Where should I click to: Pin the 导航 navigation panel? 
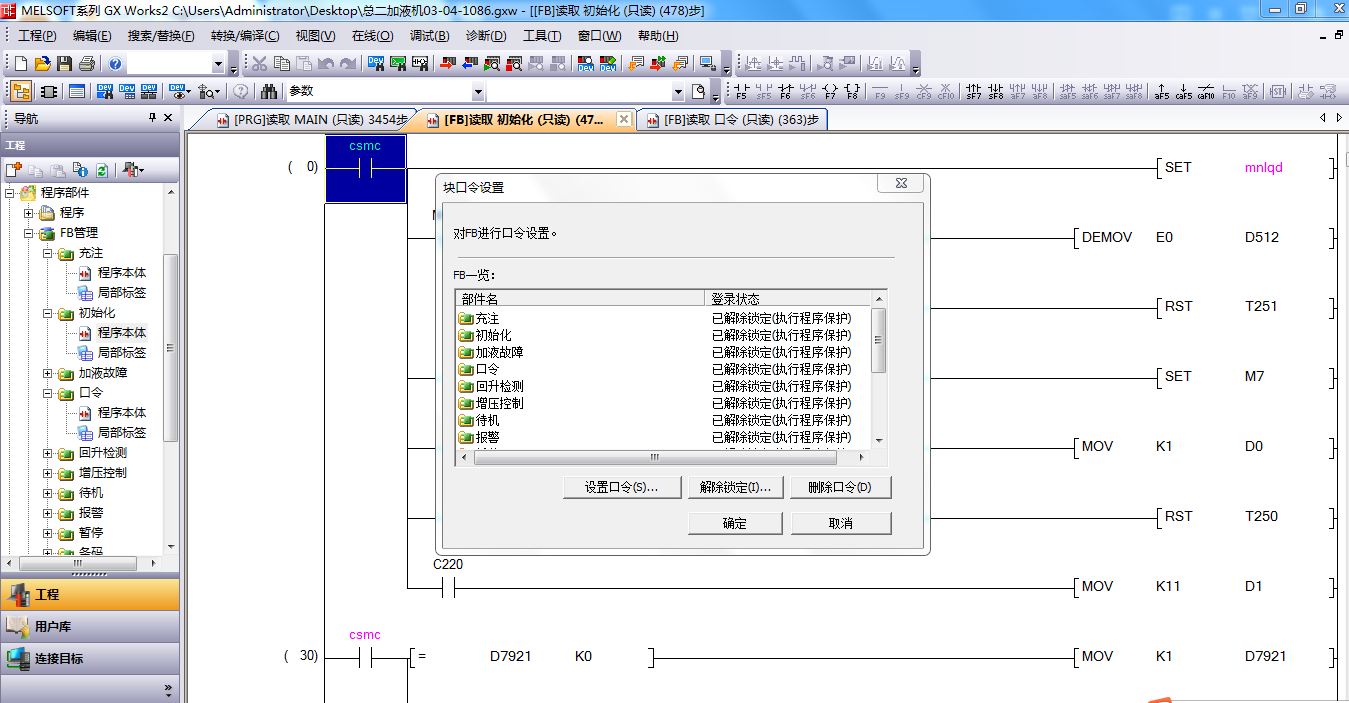click(x=152, y=118)
